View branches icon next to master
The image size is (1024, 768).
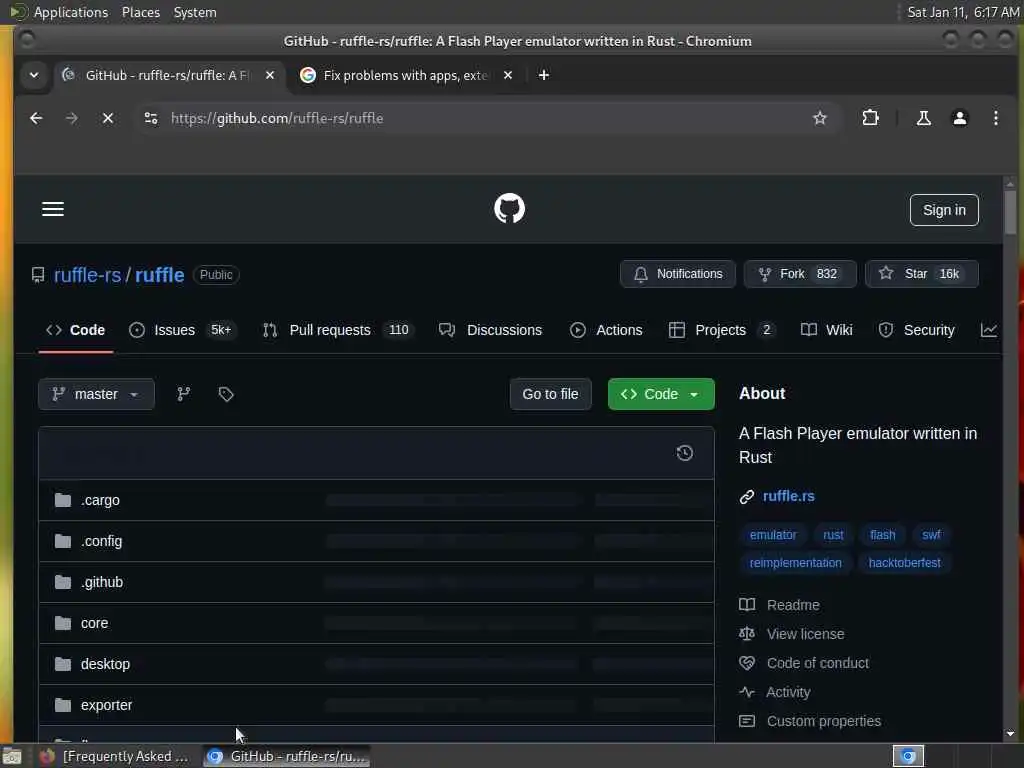(184, 394)
